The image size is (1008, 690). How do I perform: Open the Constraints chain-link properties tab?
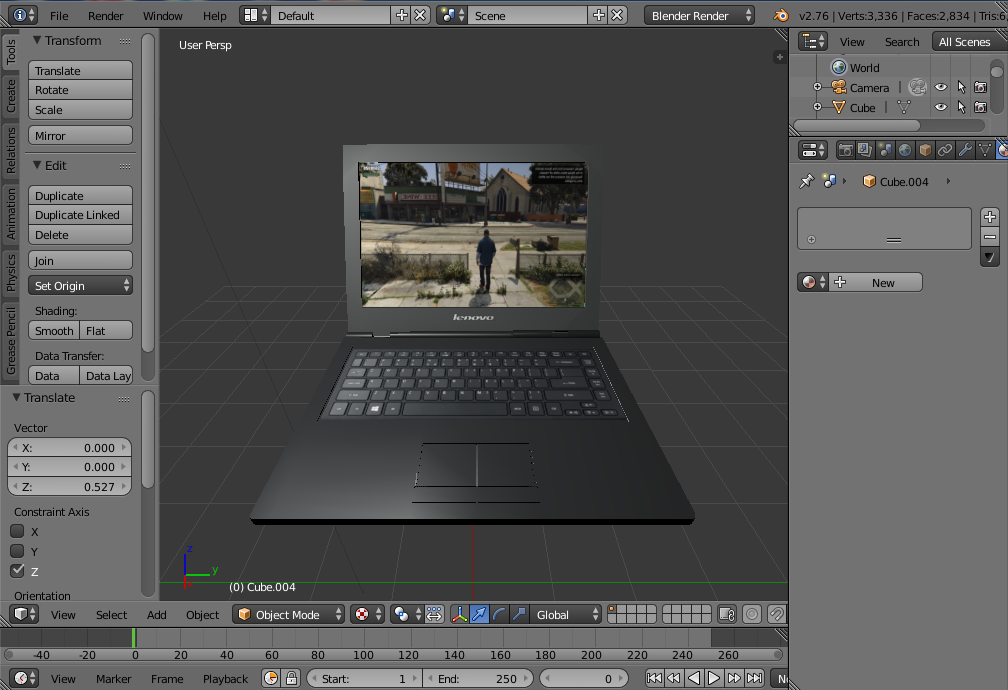[x=945, y=150]
